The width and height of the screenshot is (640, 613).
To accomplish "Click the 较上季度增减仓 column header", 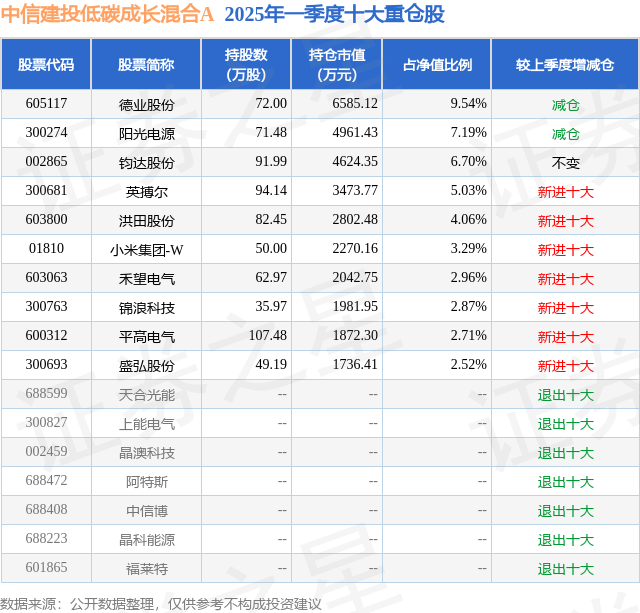I will [565, 64].
